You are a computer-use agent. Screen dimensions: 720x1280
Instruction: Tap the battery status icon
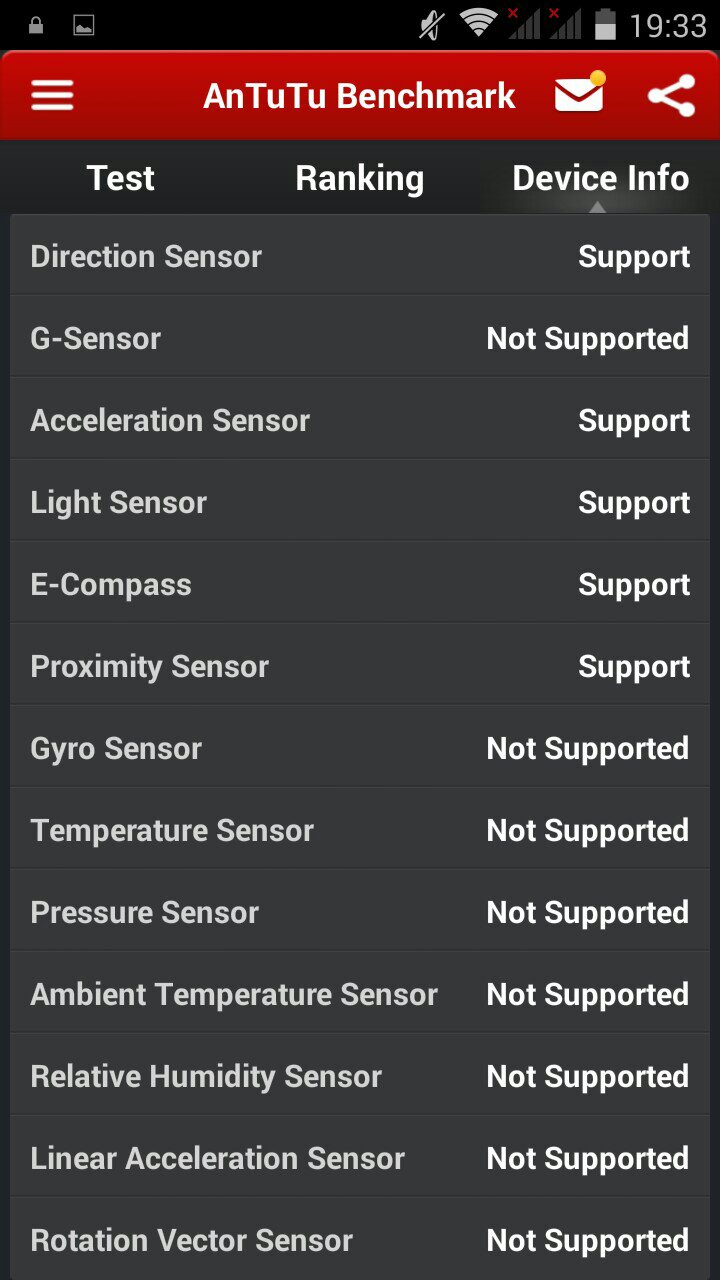tap(605, 24)
